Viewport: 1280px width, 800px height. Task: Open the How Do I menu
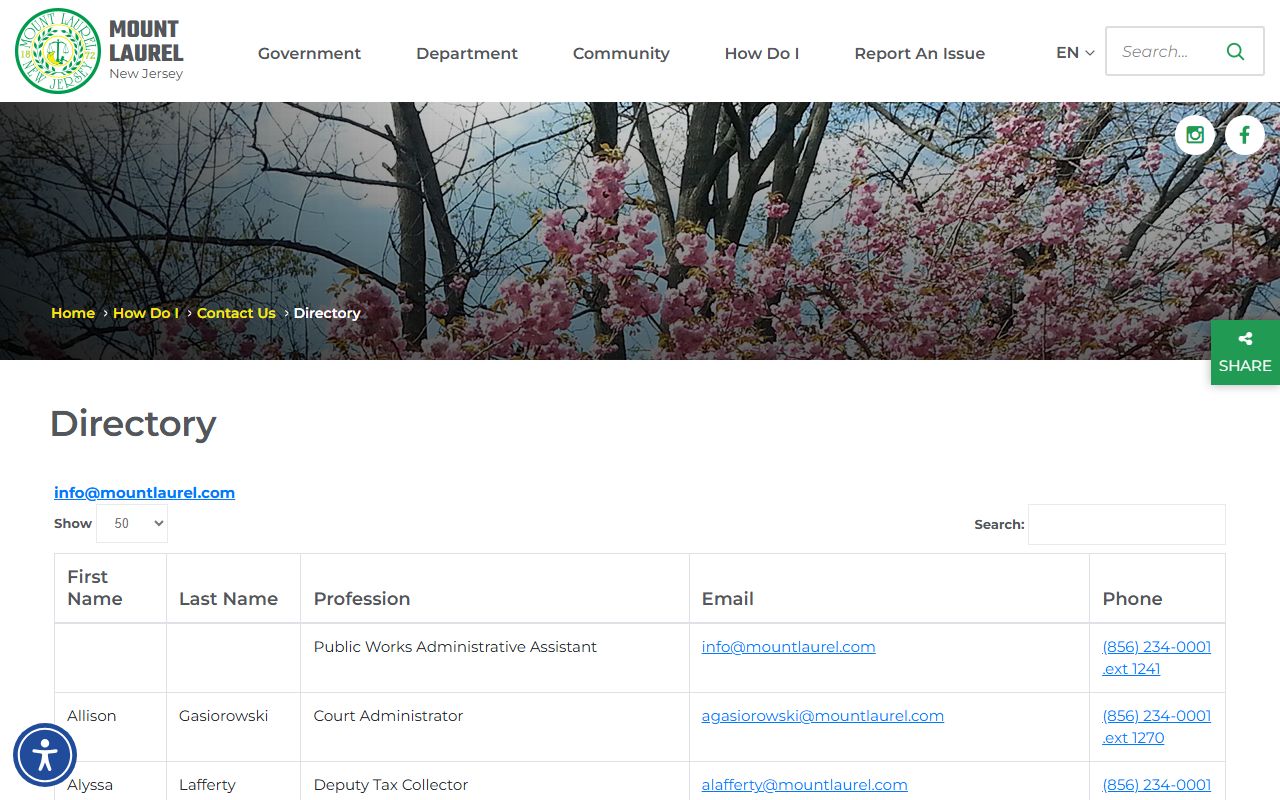(762, 53)
